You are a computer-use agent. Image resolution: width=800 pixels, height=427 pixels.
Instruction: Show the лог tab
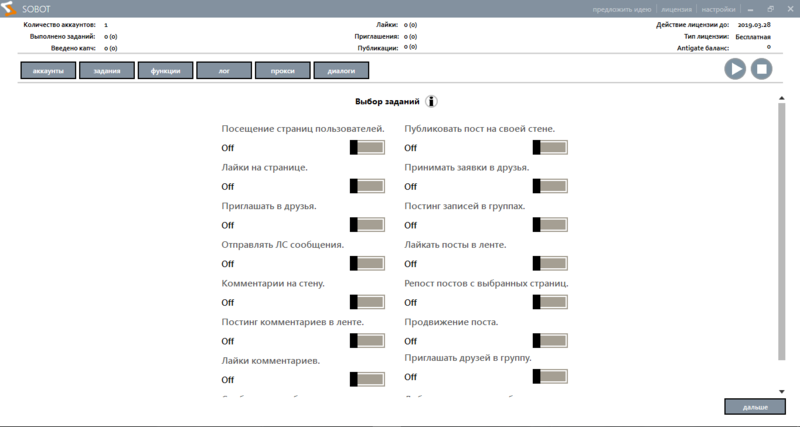coord(224,71)
